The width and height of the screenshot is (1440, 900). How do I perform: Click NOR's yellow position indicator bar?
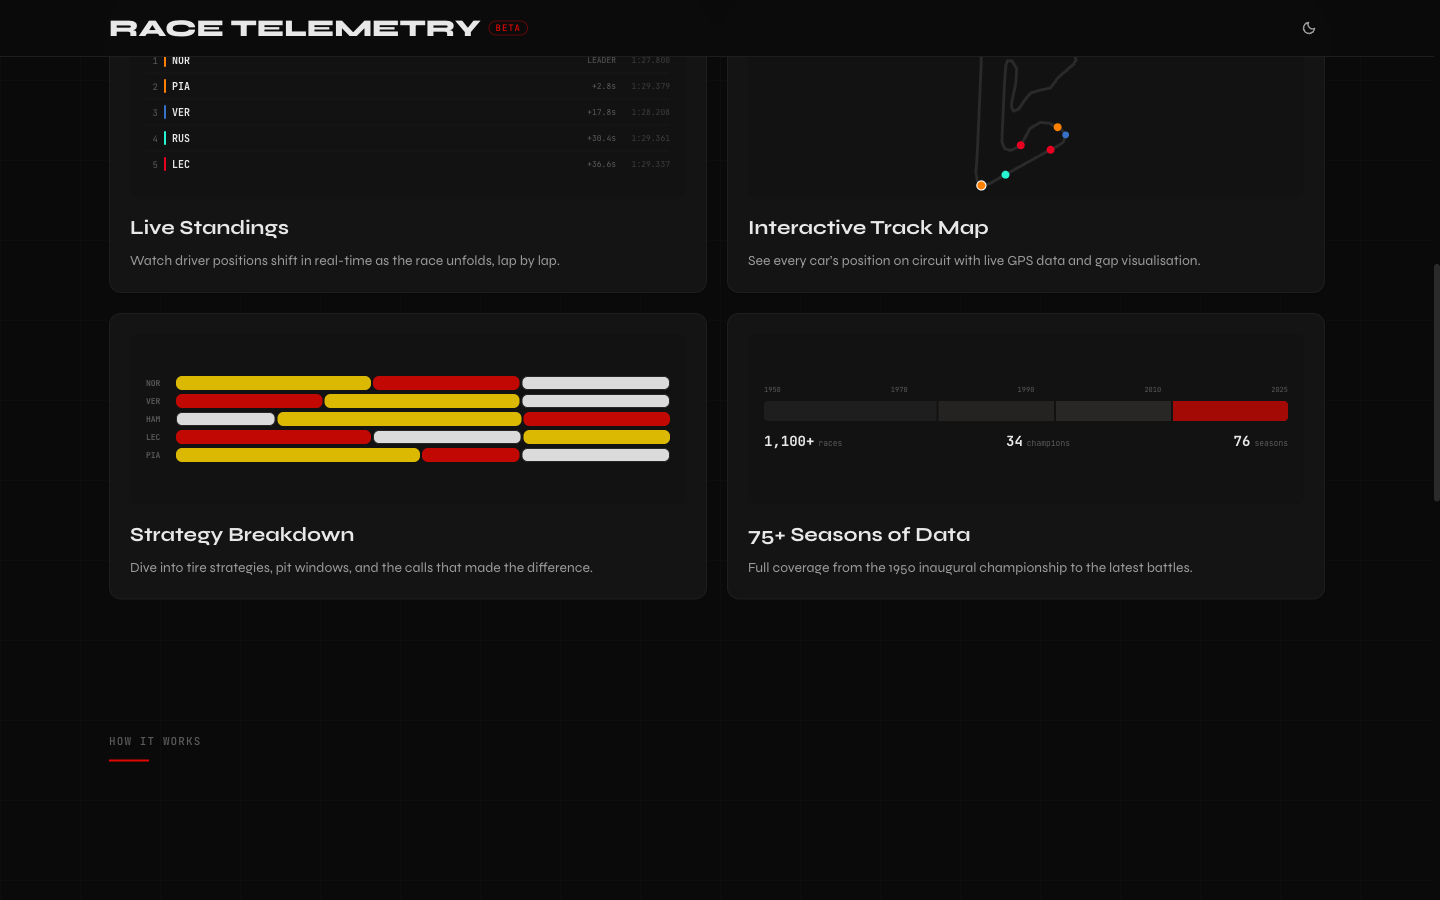tap(166, 60)
